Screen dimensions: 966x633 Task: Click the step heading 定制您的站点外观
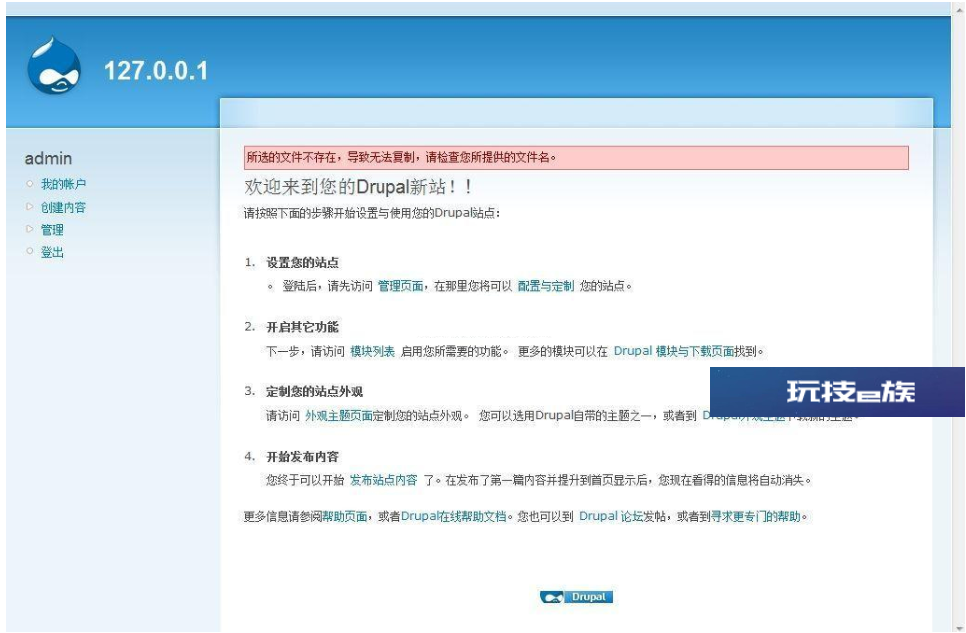pos(314,391)
